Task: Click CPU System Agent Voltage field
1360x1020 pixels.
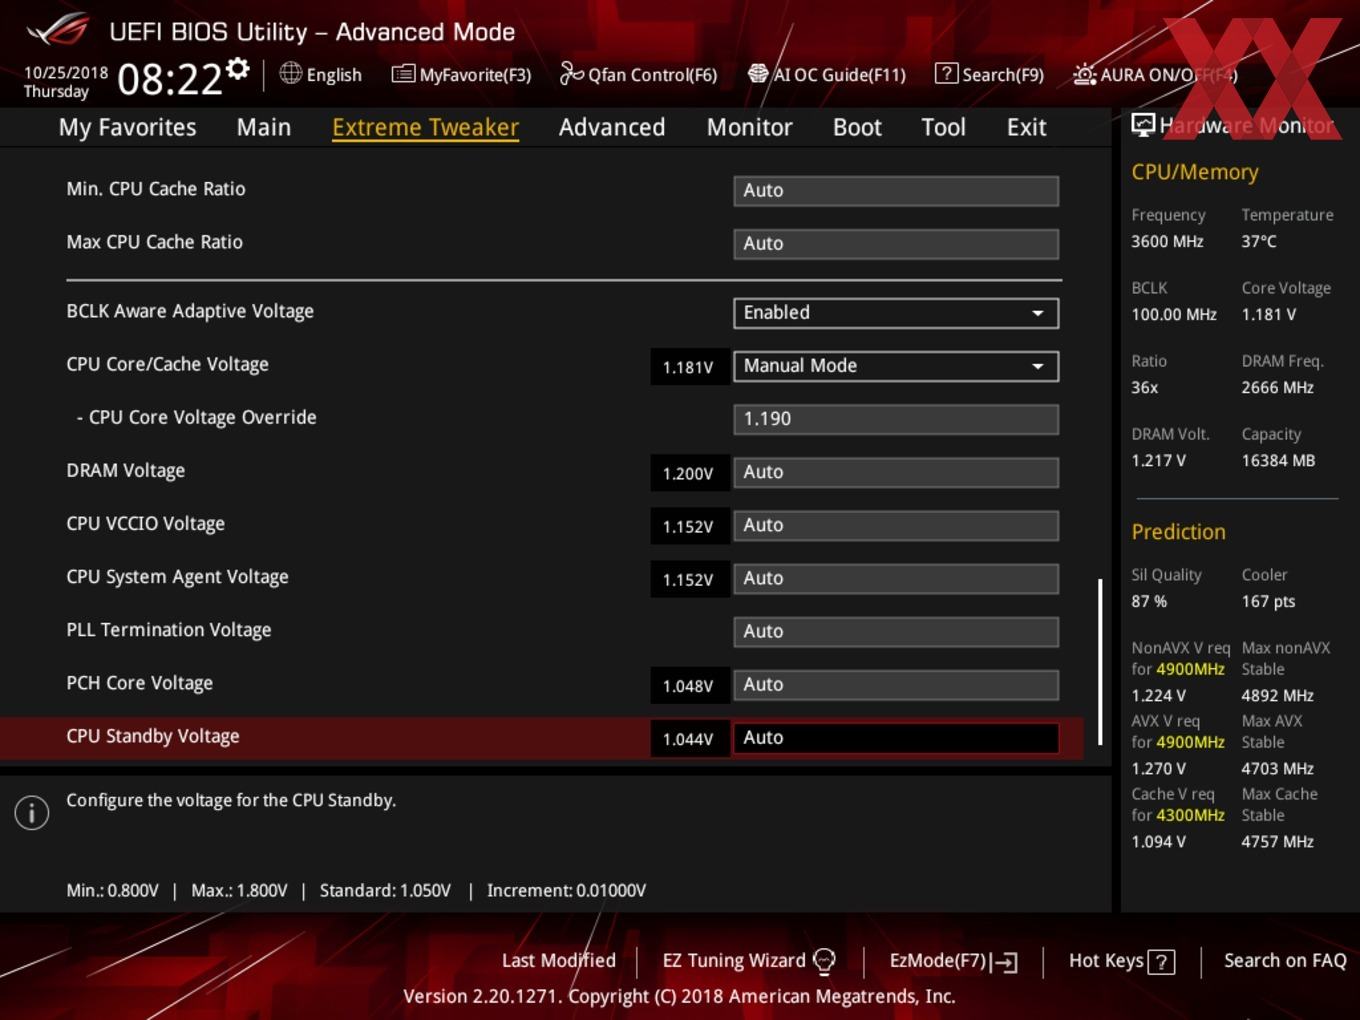Action: point(896,578)
